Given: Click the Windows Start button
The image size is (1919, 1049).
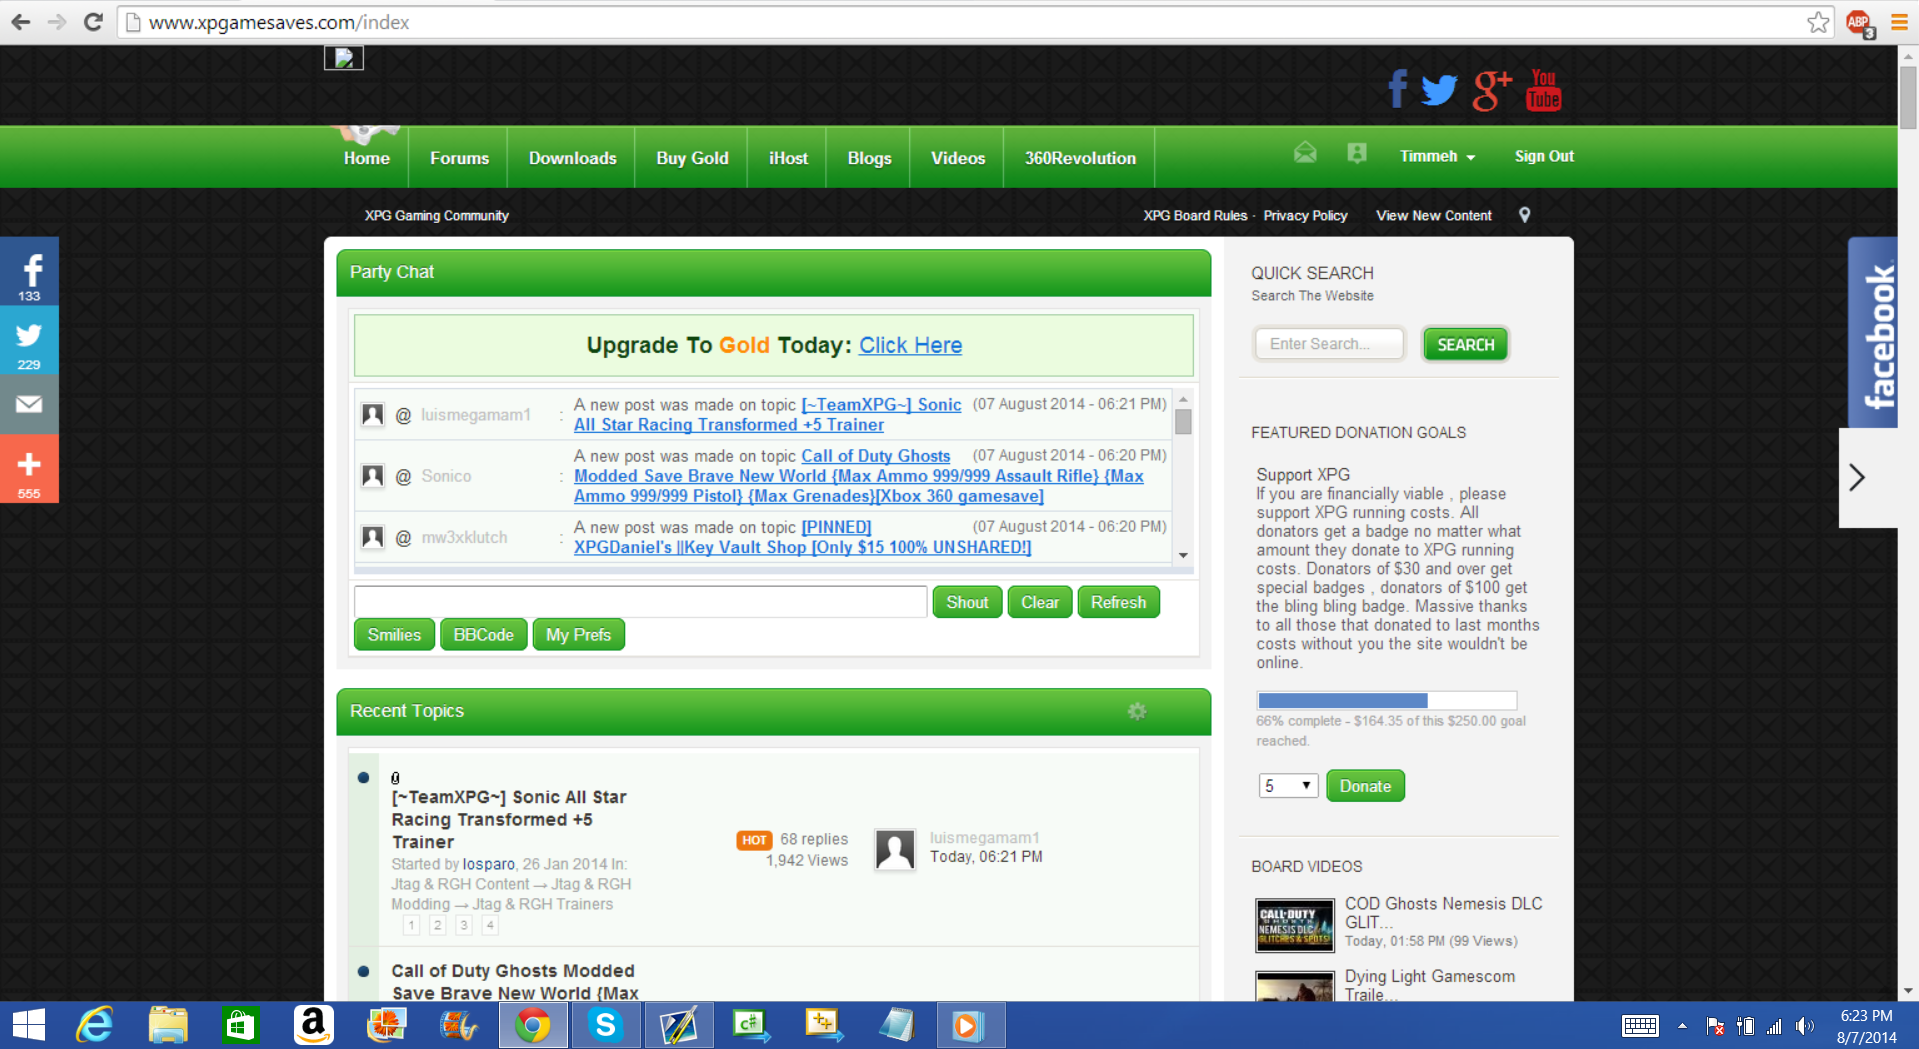Looking at the screenshot, I should pyautogui.click(x=29, y=1025).
